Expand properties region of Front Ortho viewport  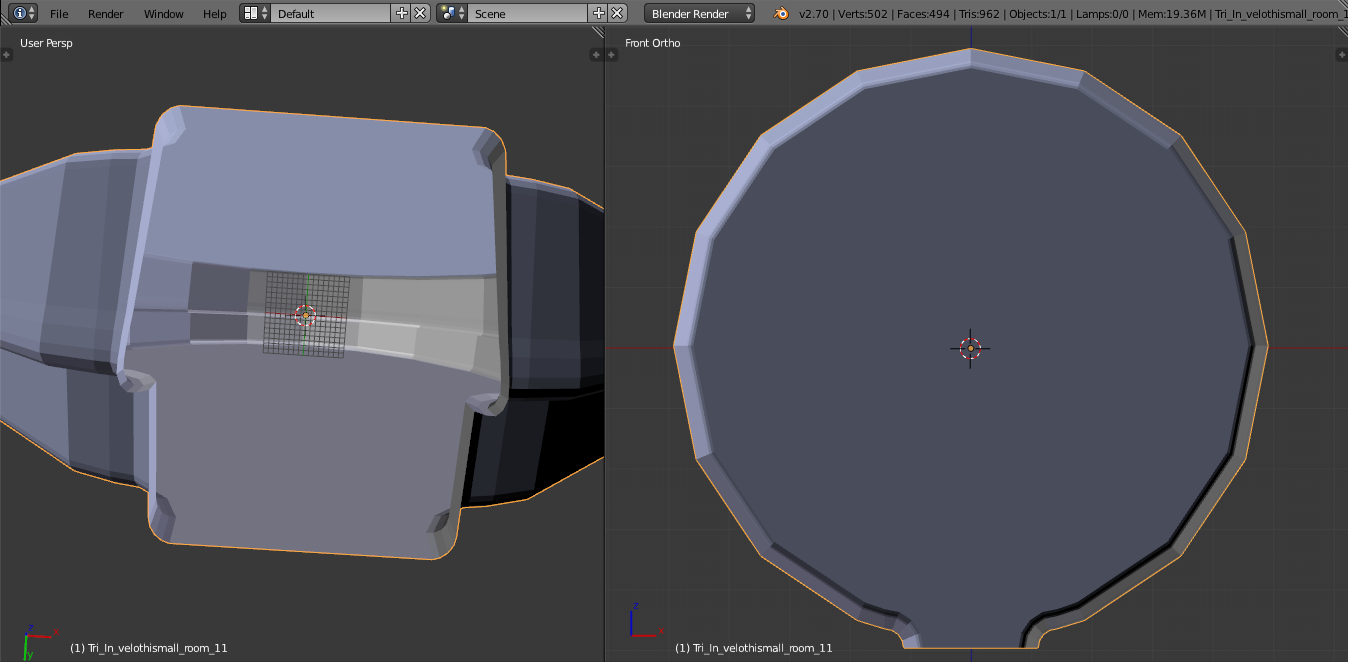1341,55
